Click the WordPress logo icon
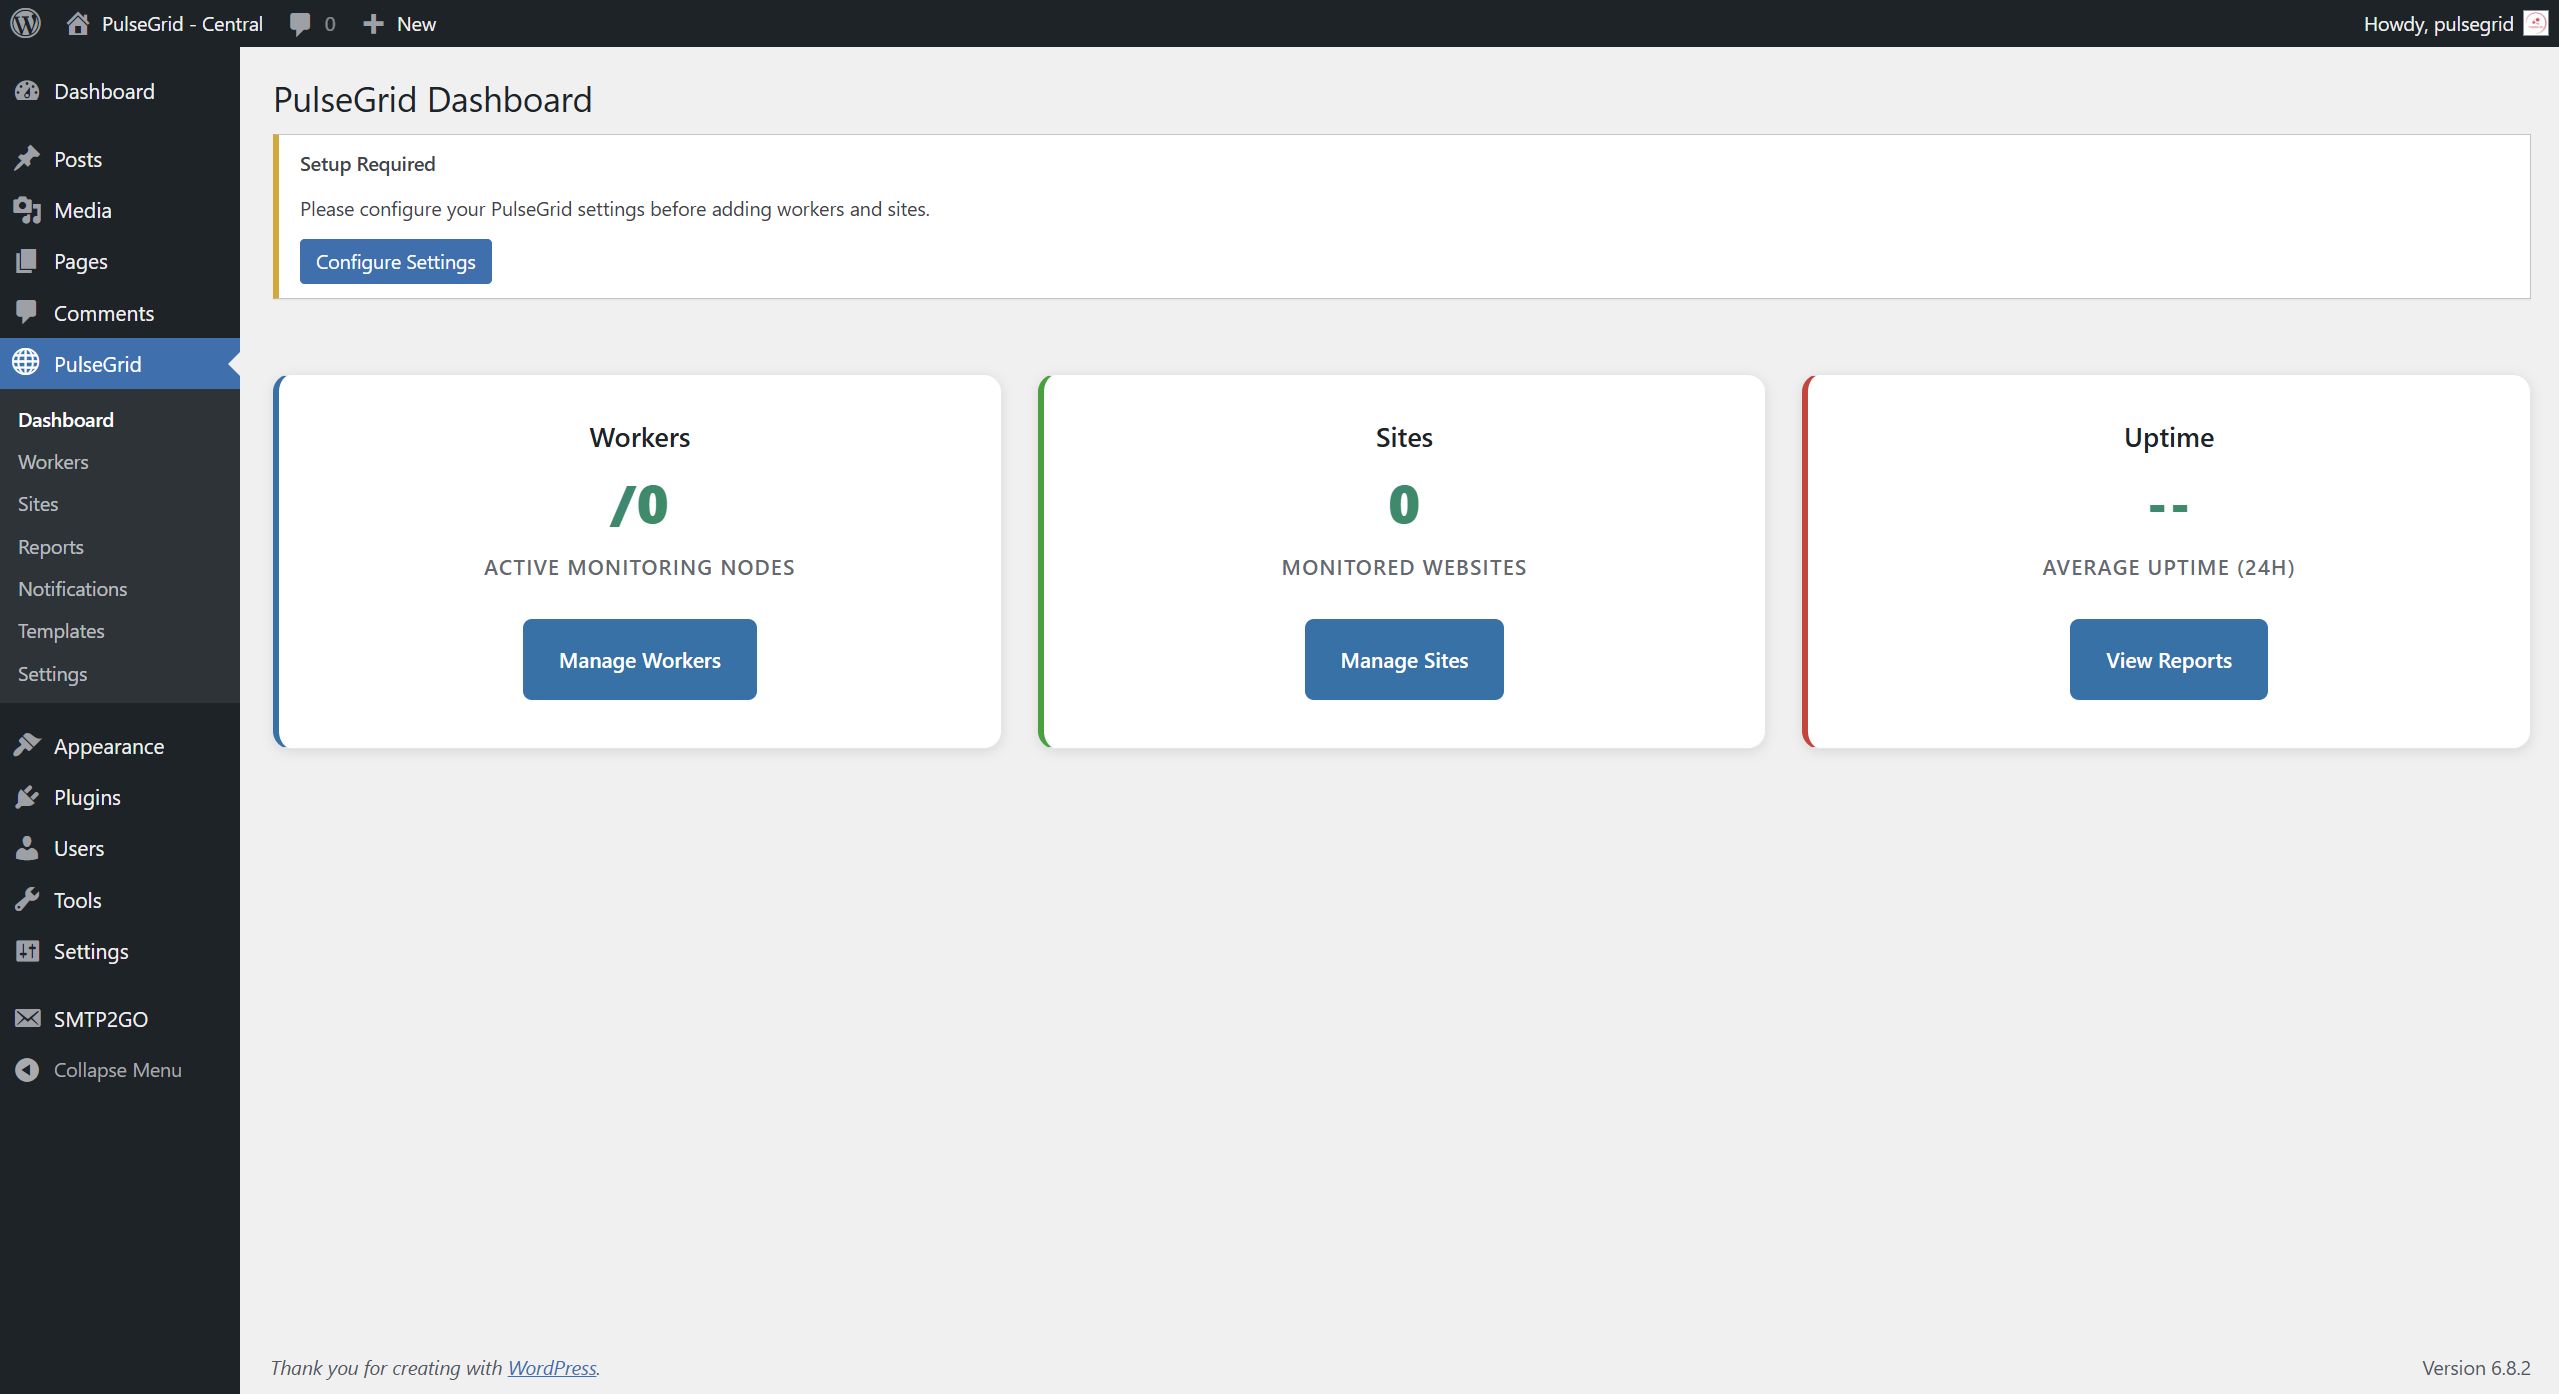The height and width of the screenshot is (1394, 2559). tap(26, 23)
